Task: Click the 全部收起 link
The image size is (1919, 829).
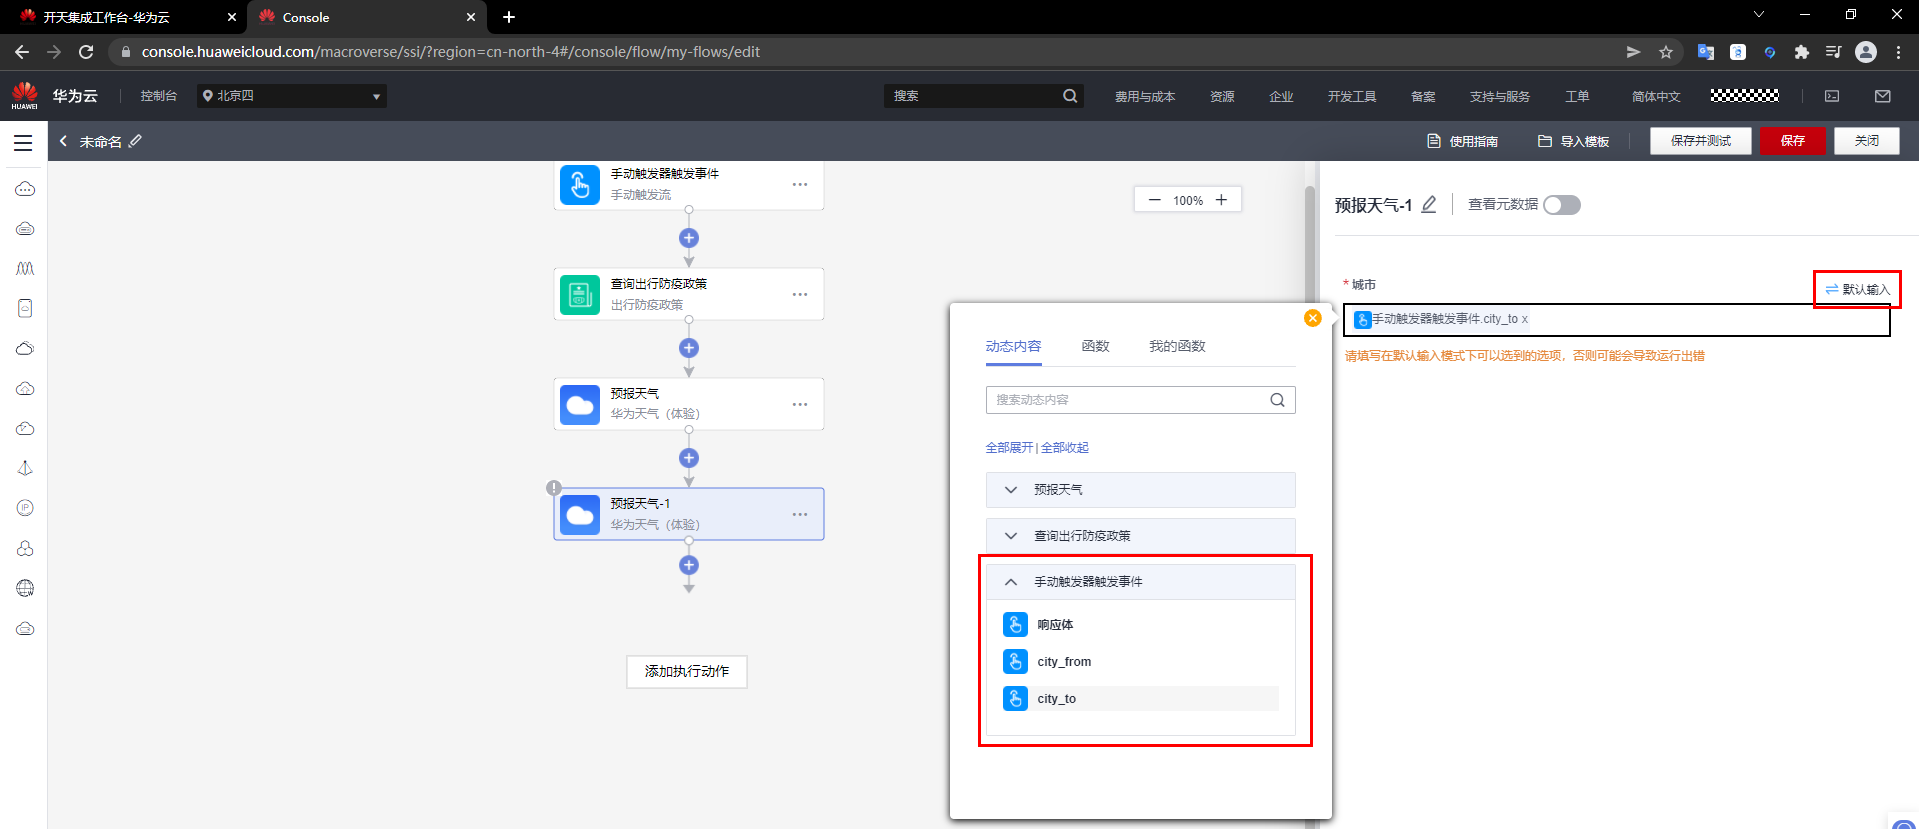Action: [x=1065, y=447]
